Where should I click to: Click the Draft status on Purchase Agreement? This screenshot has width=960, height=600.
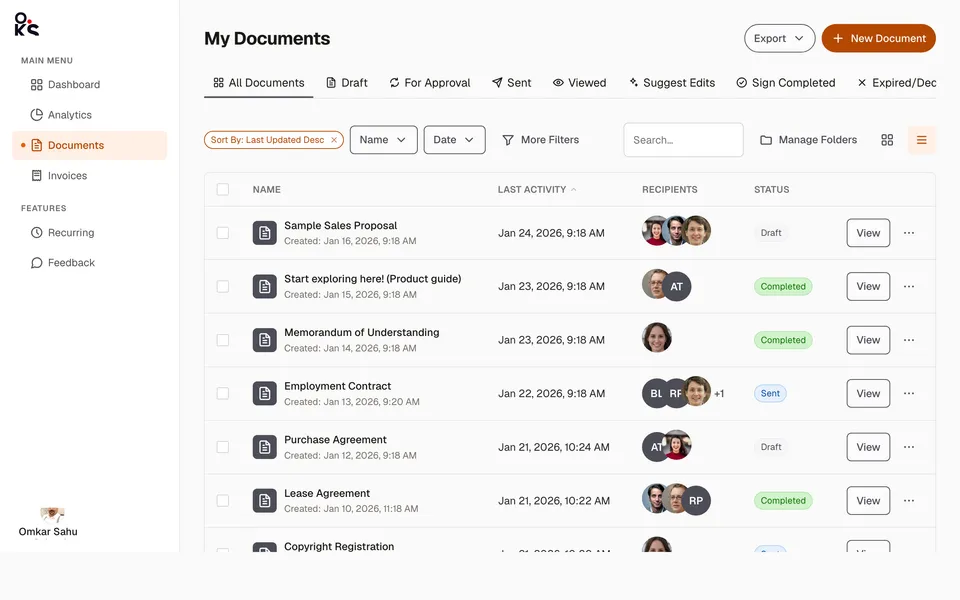coord(771,447)
